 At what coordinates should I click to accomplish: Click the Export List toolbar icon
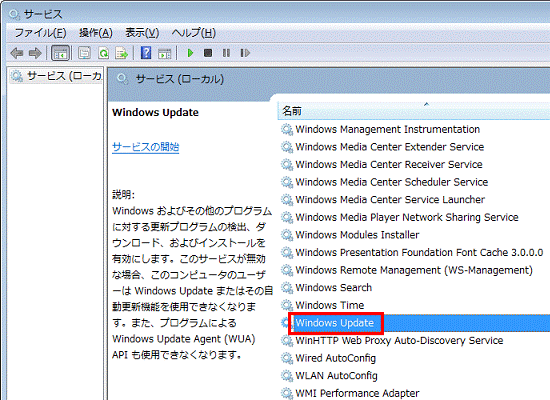point(121,53)
